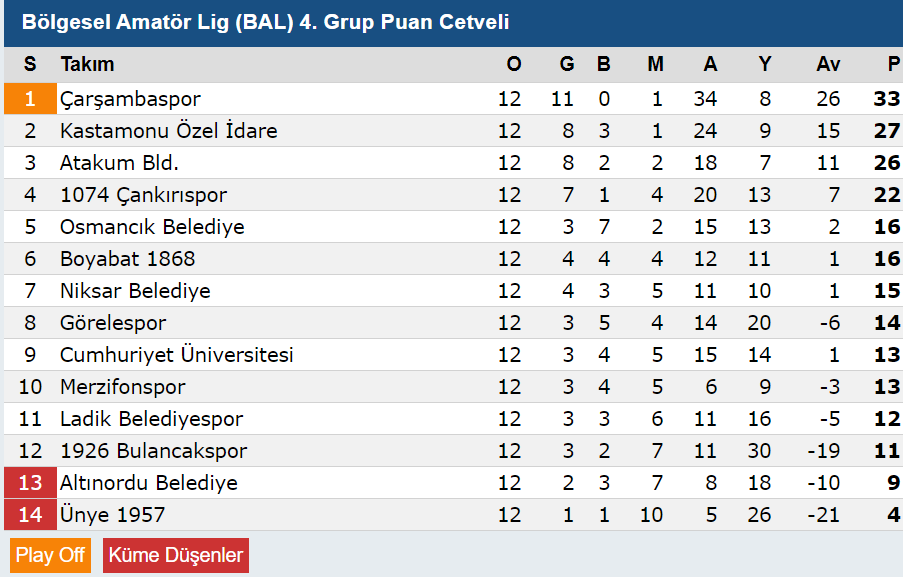Click the Av column header

click(x=828, y=64)
